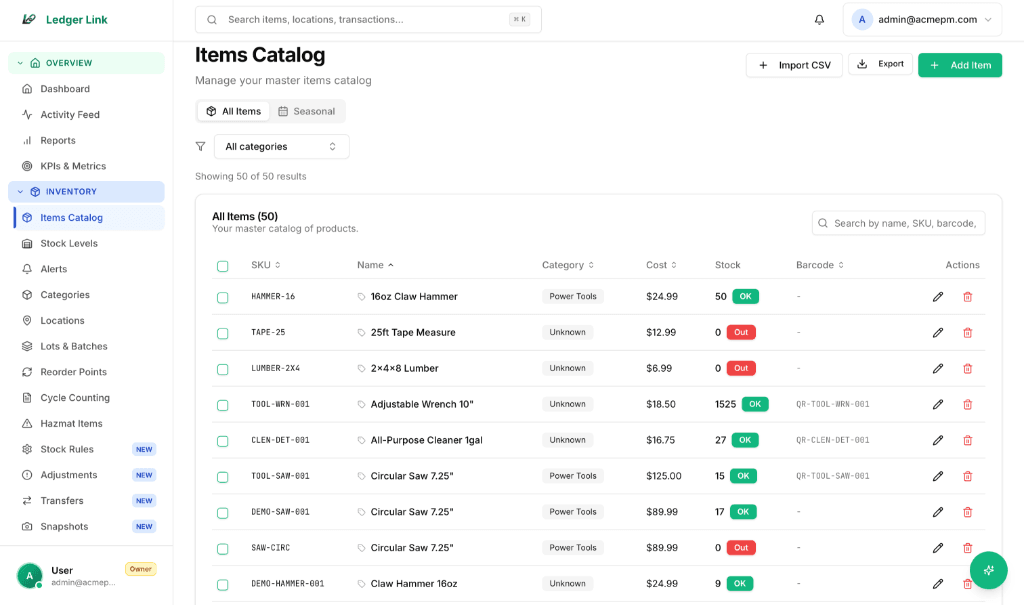Delete the TAPE-25 item via trash icon

[967, 332]
